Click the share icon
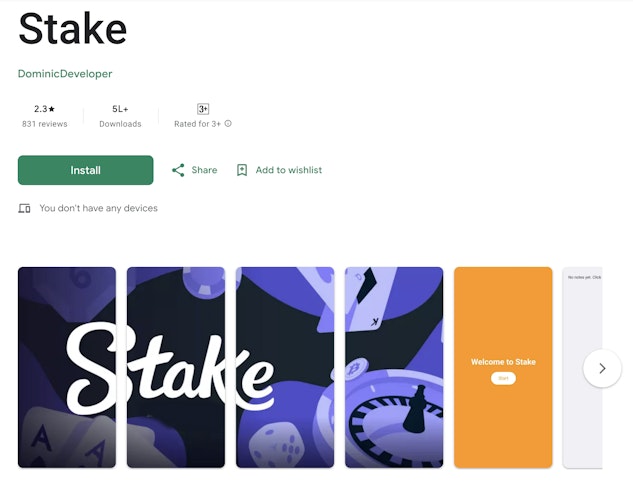Viewport: 633px width, 485px height. pyautogui.click(x=178, y=170)
